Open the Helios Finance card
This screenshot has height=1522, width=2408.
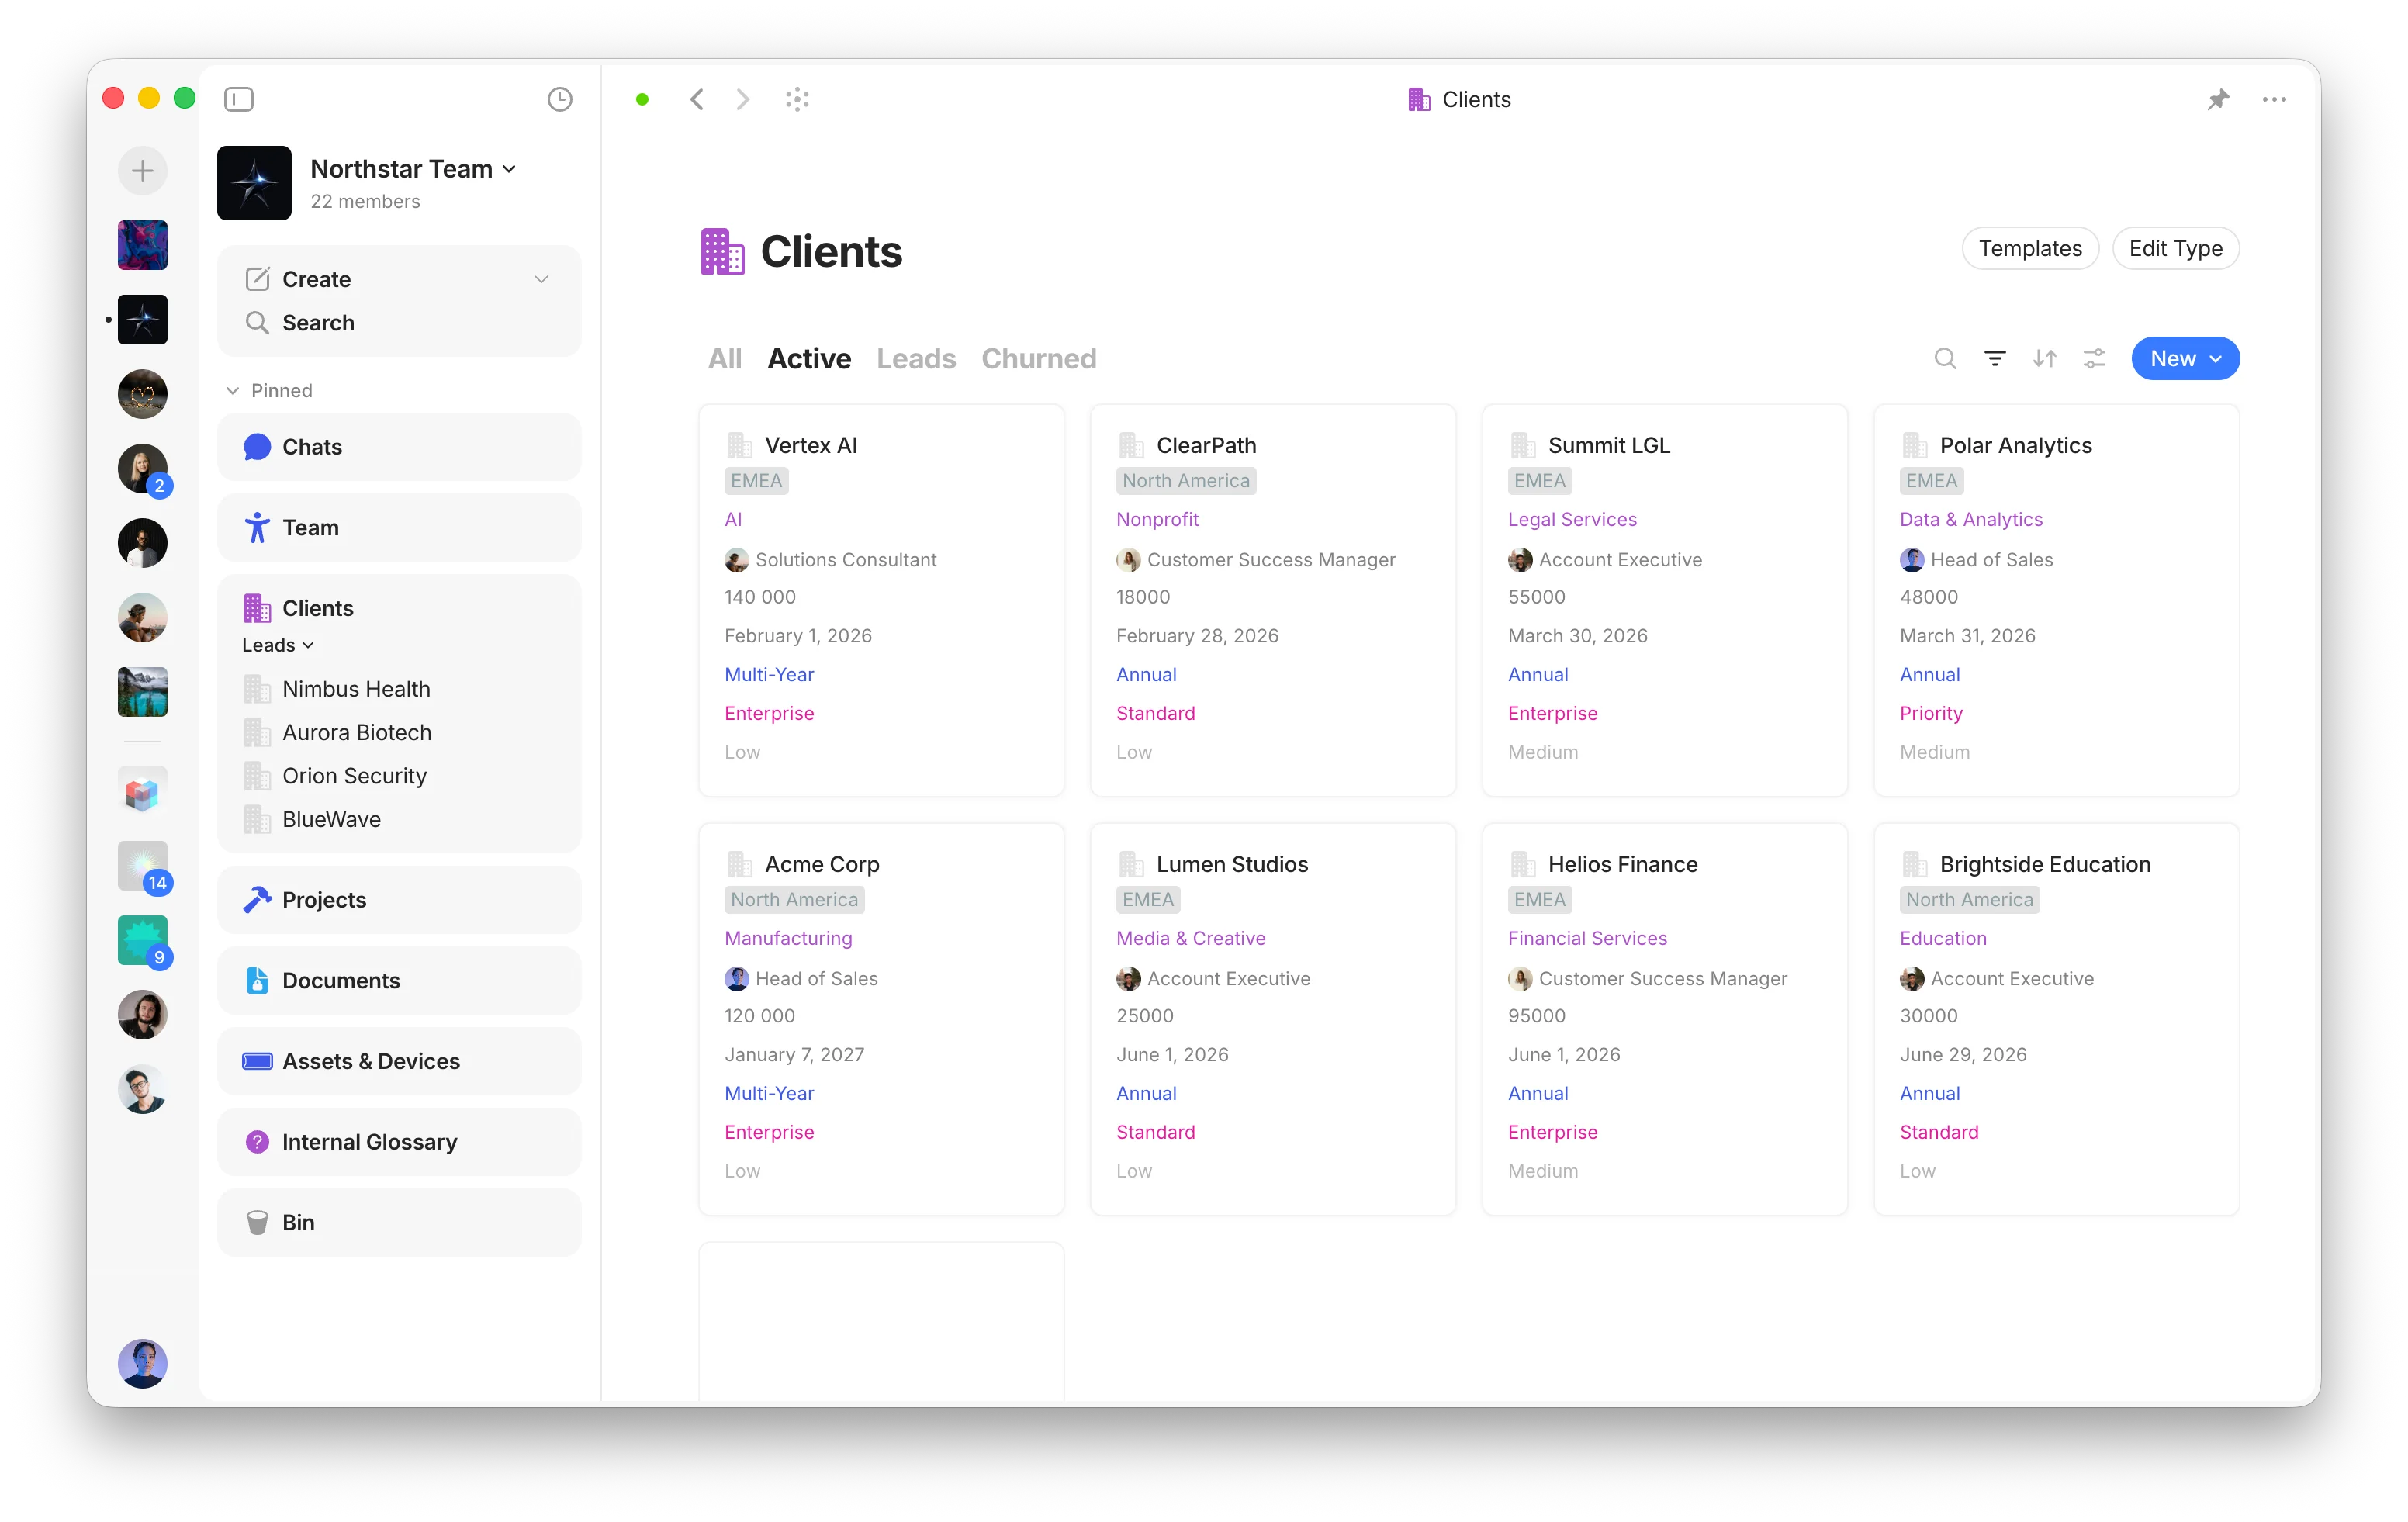[1665, 1019]
